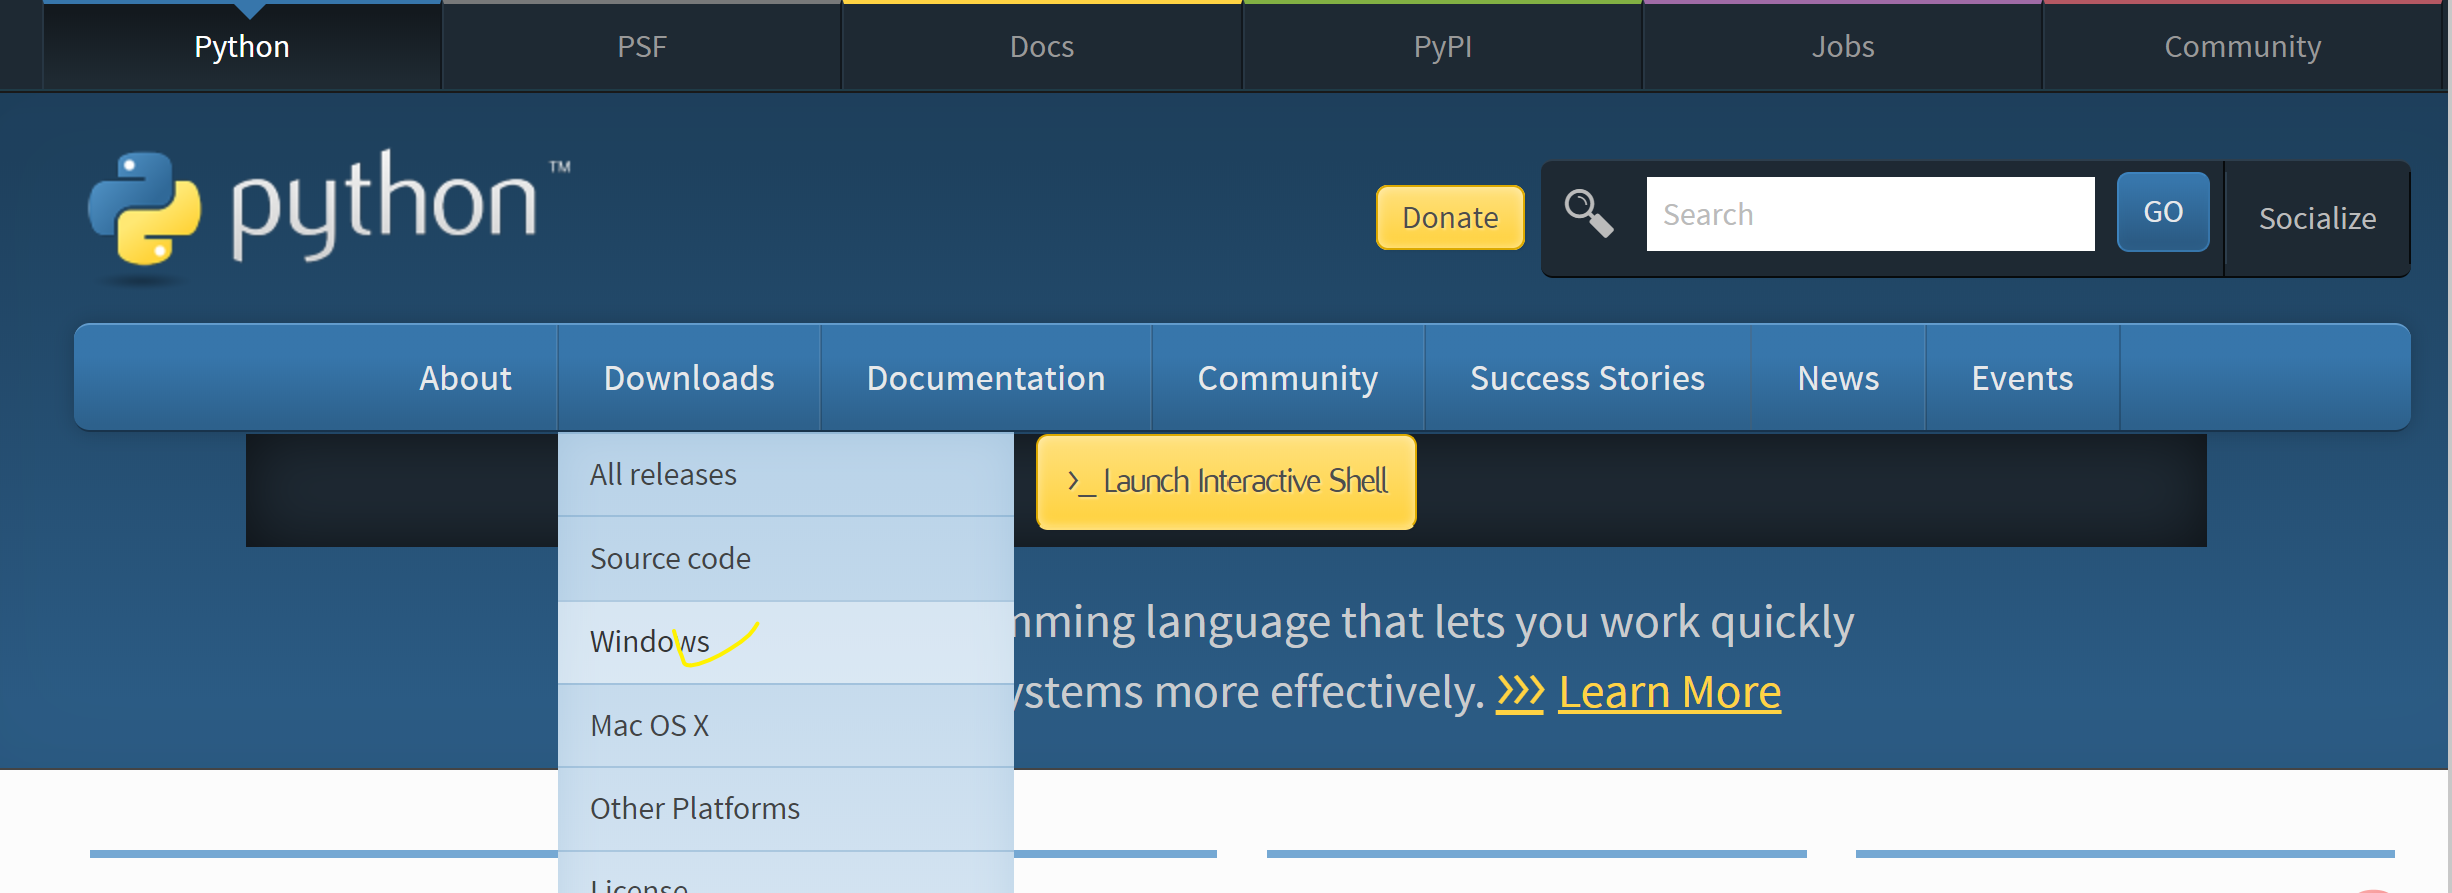Select Source code in the dropdown

[786, 558]
